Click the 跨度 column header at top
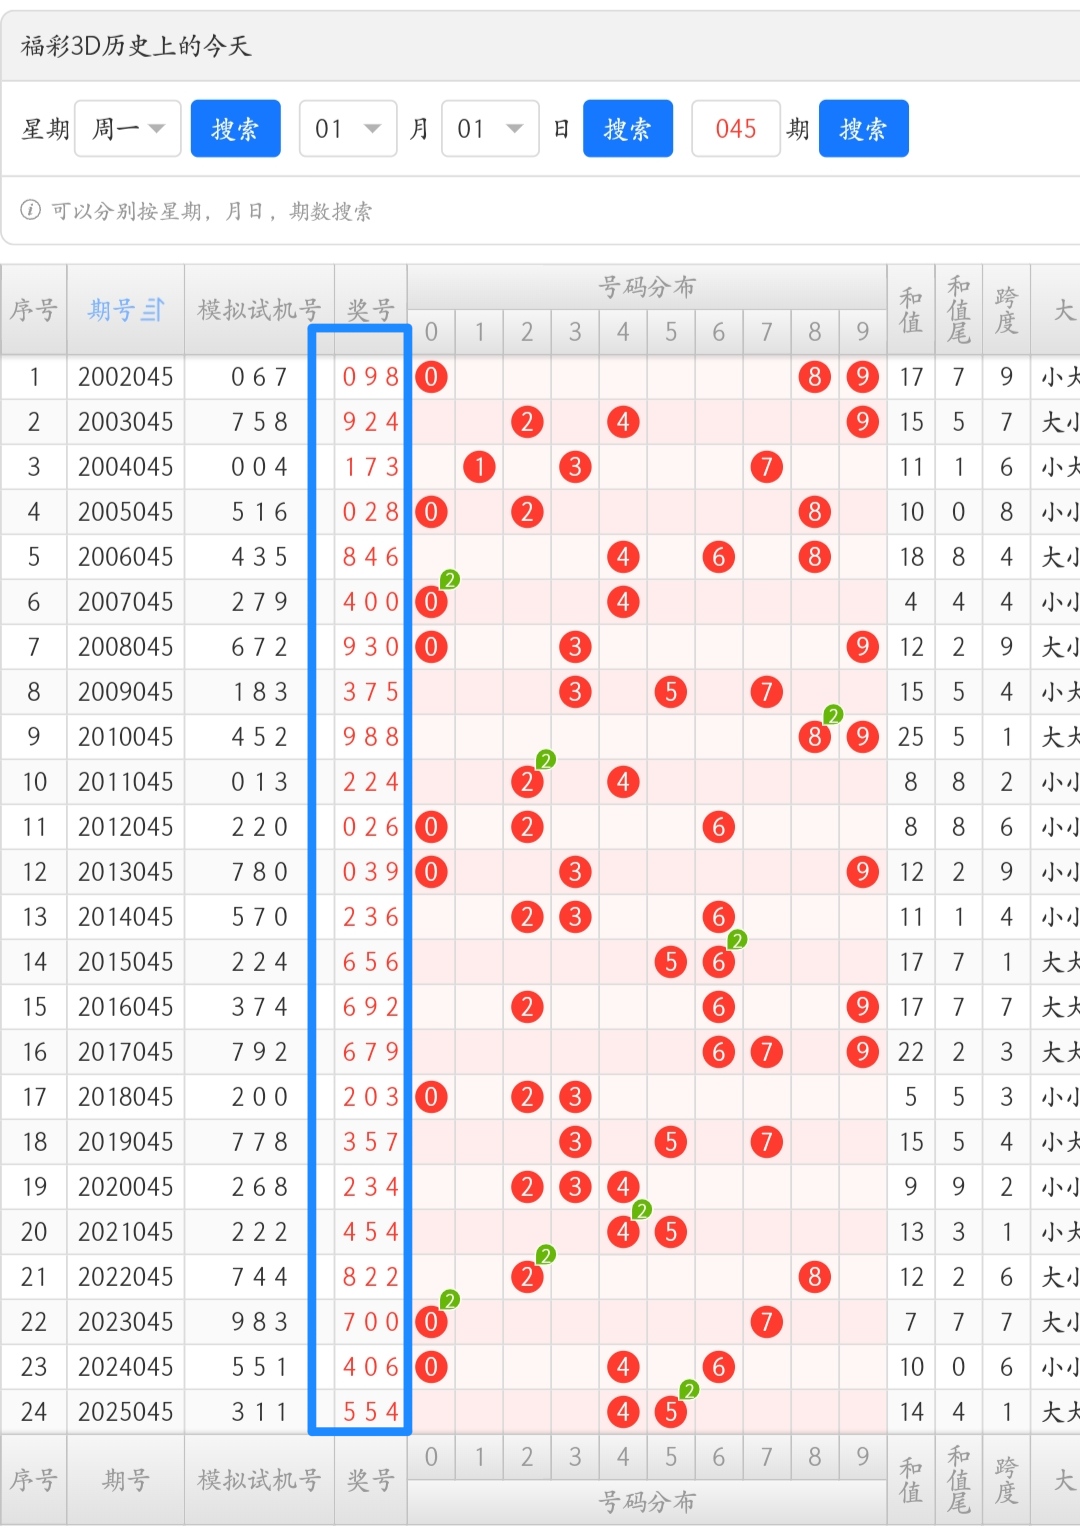Screen dimensions: 1080x1536 [1006, 310]
